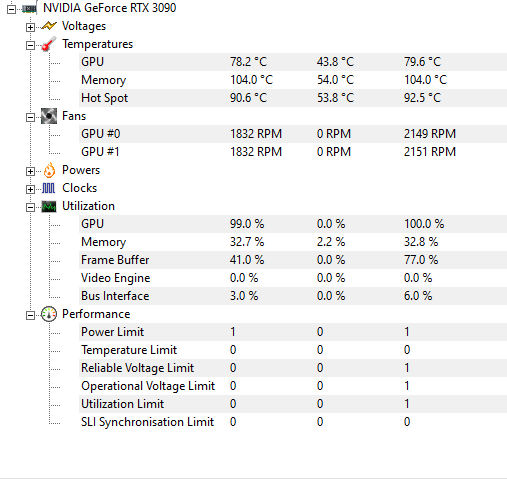This screenshot has width=507, height=480.
Task: Click the Performance gauge icon
Action: [x=49, y=314]
